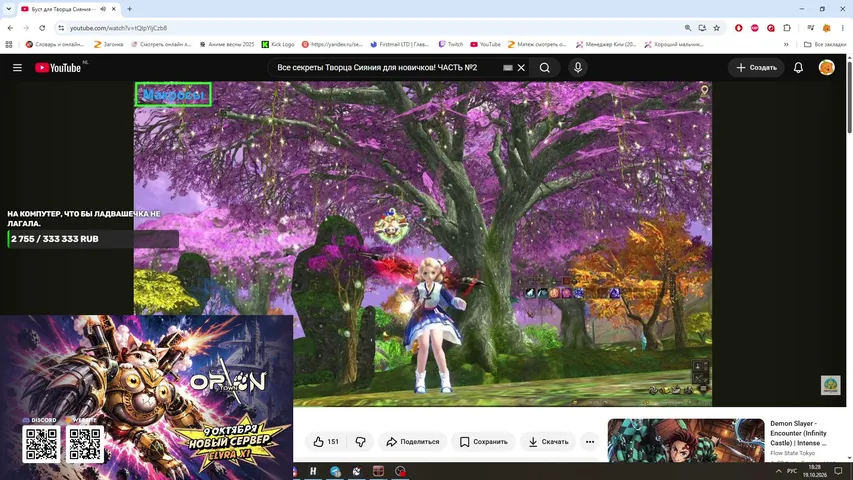
Task: Open the apps grid bookmark icon
Action: 9,44
